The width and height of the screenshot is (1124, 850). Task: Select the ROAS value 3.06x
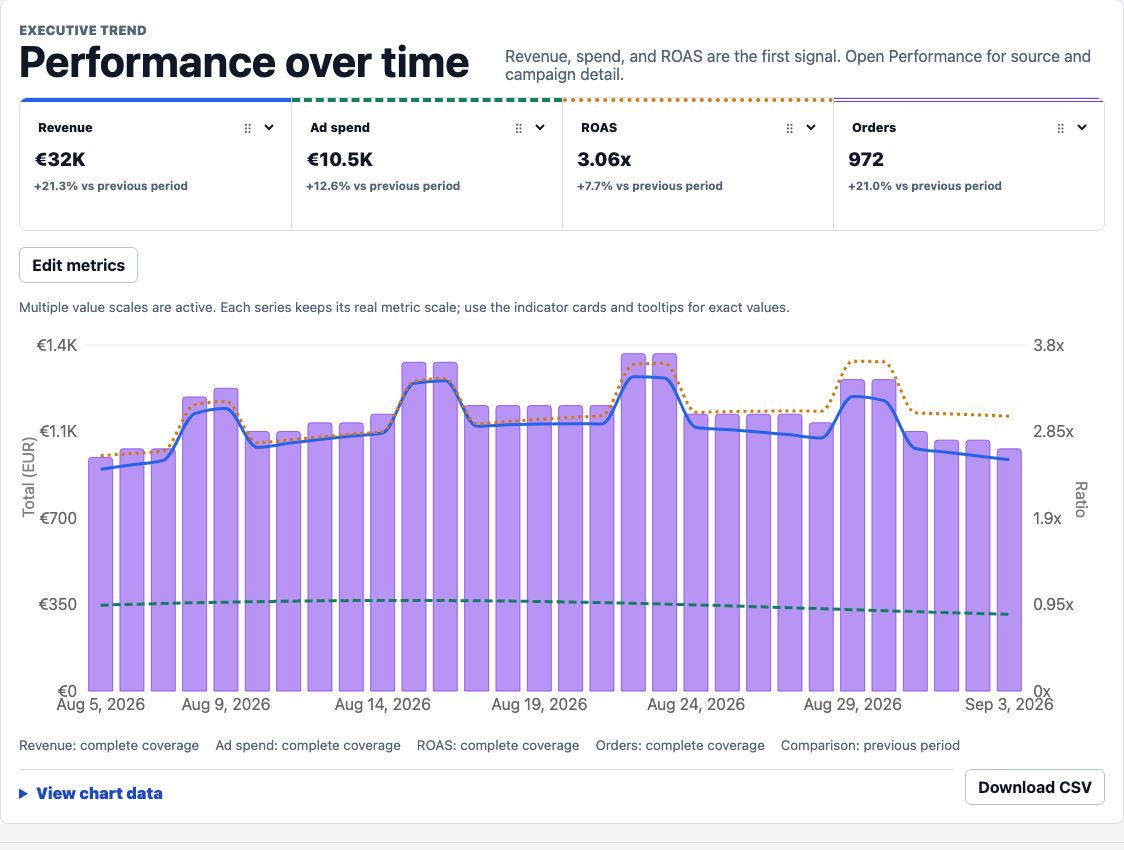pos(604,160)
